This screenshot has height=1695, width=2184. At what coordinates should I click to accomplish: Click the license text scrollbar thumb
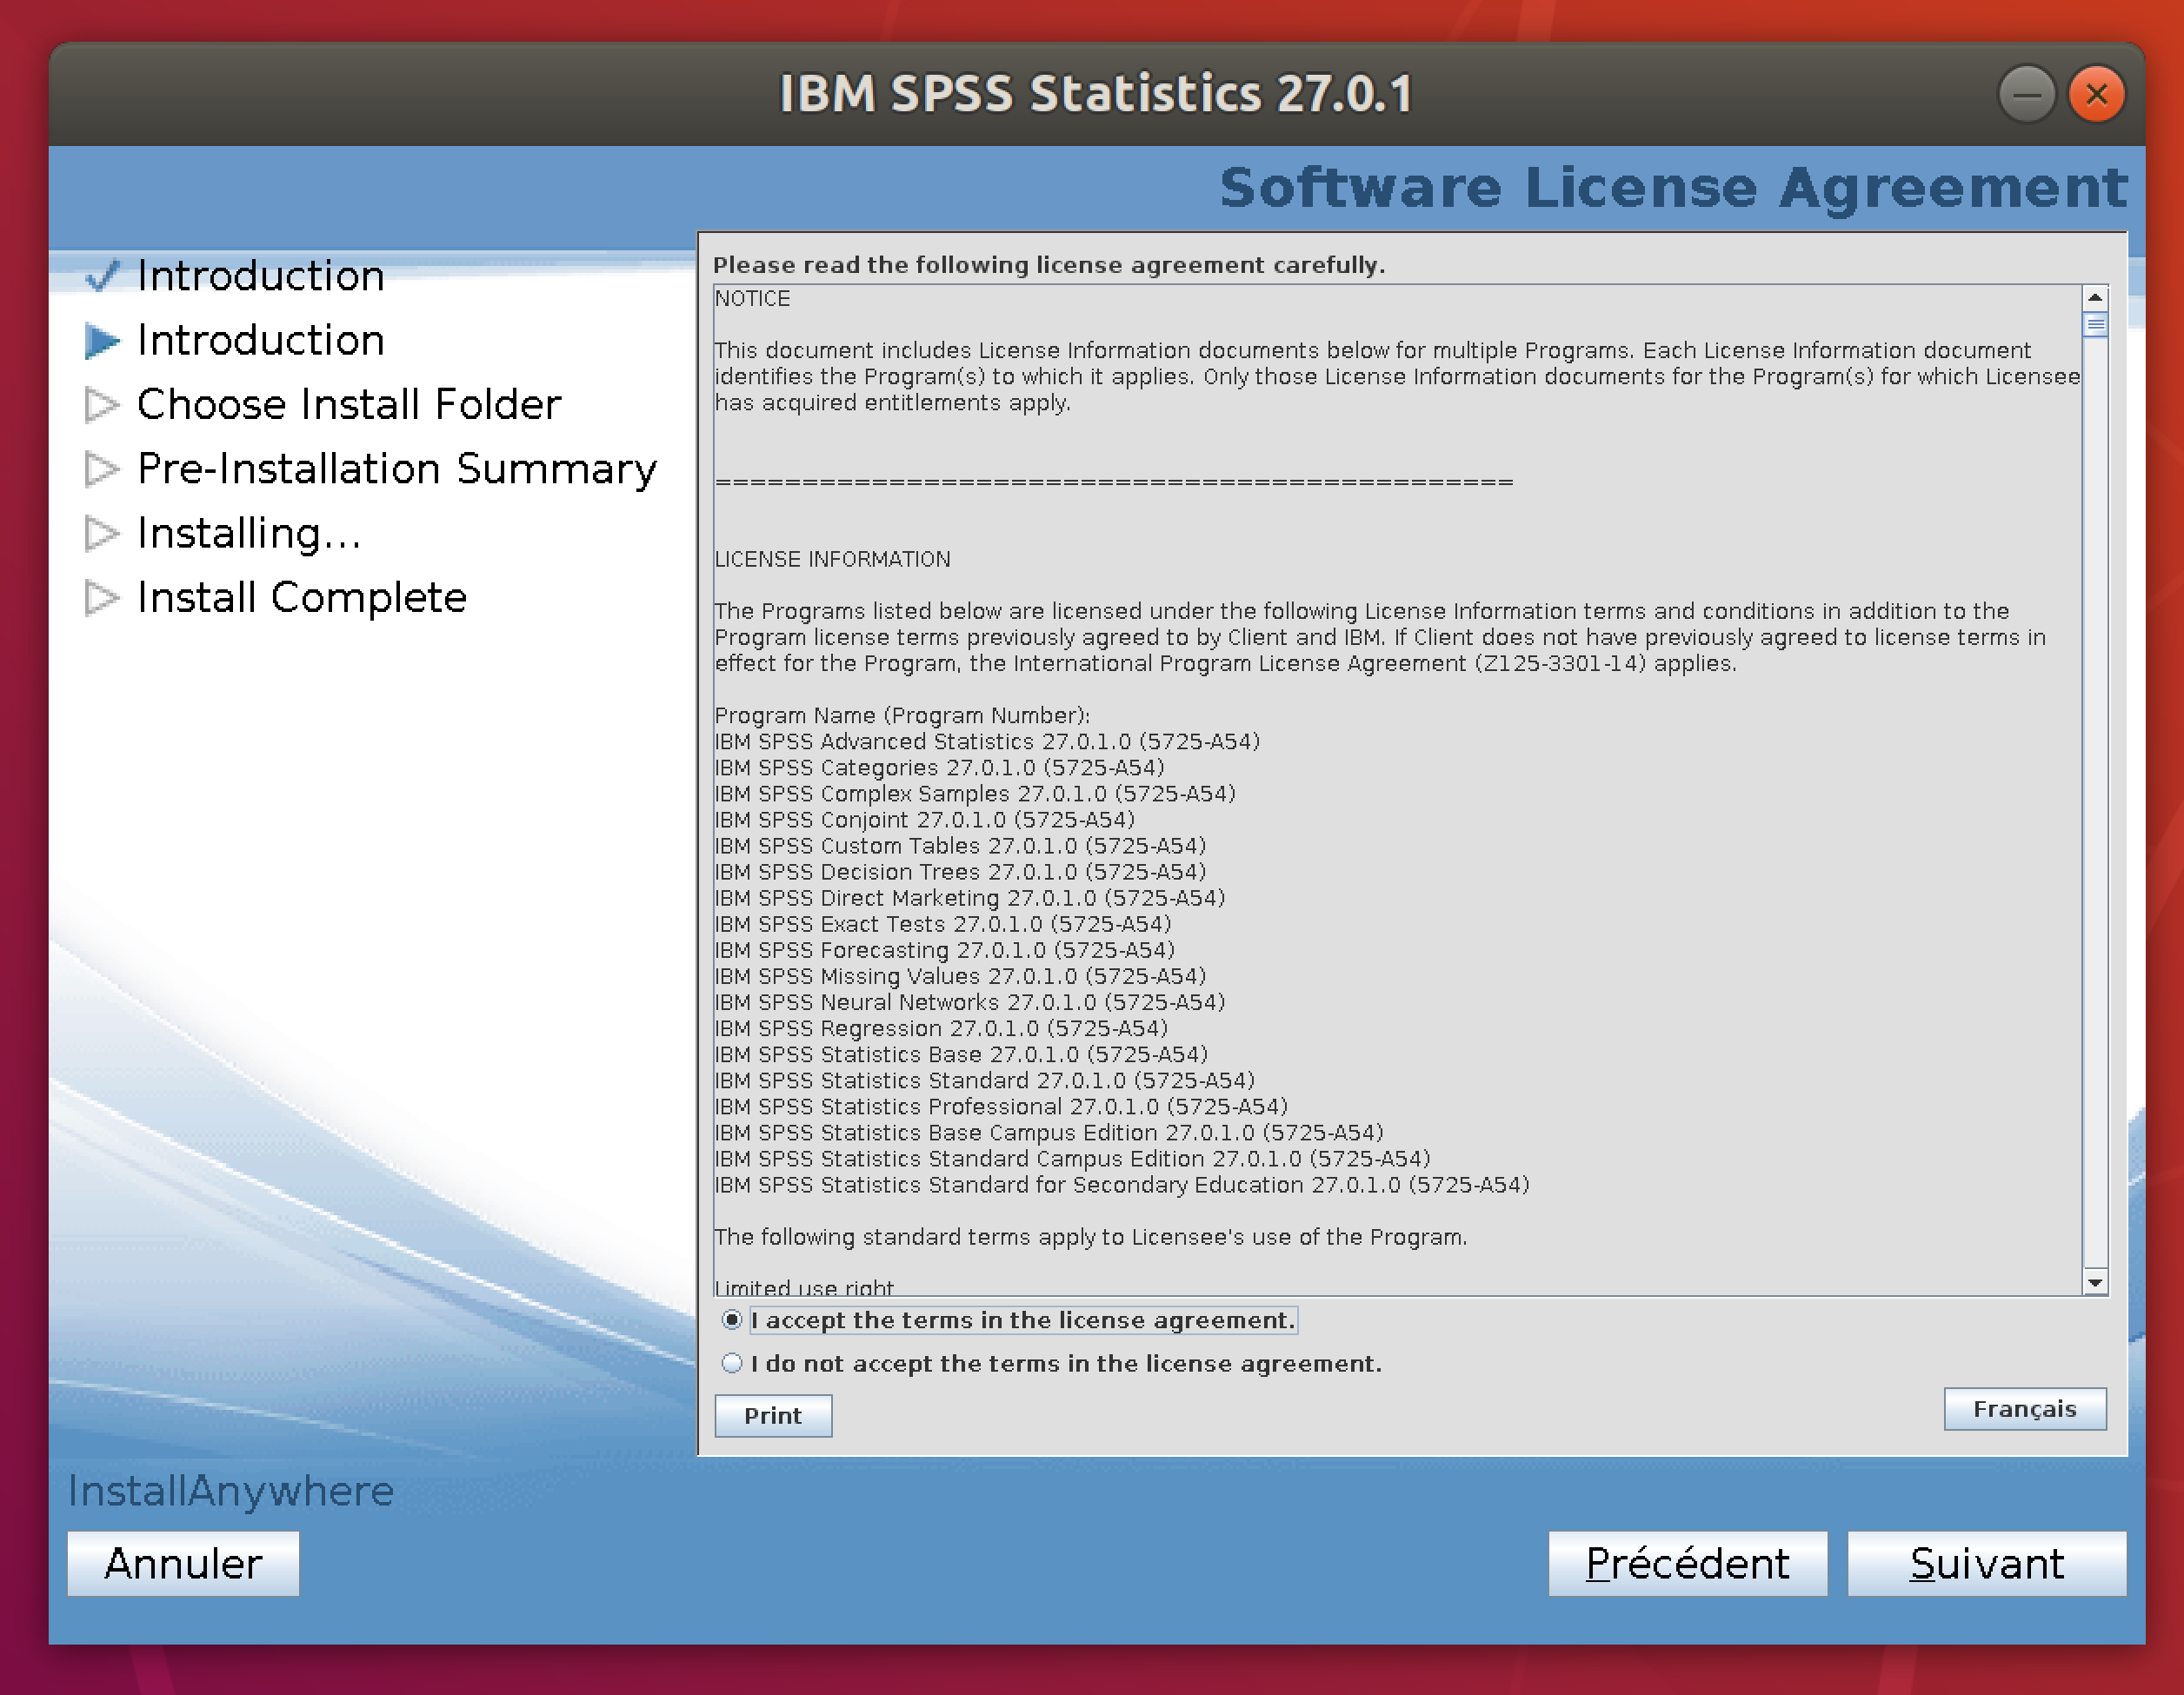coord(2094,325)
